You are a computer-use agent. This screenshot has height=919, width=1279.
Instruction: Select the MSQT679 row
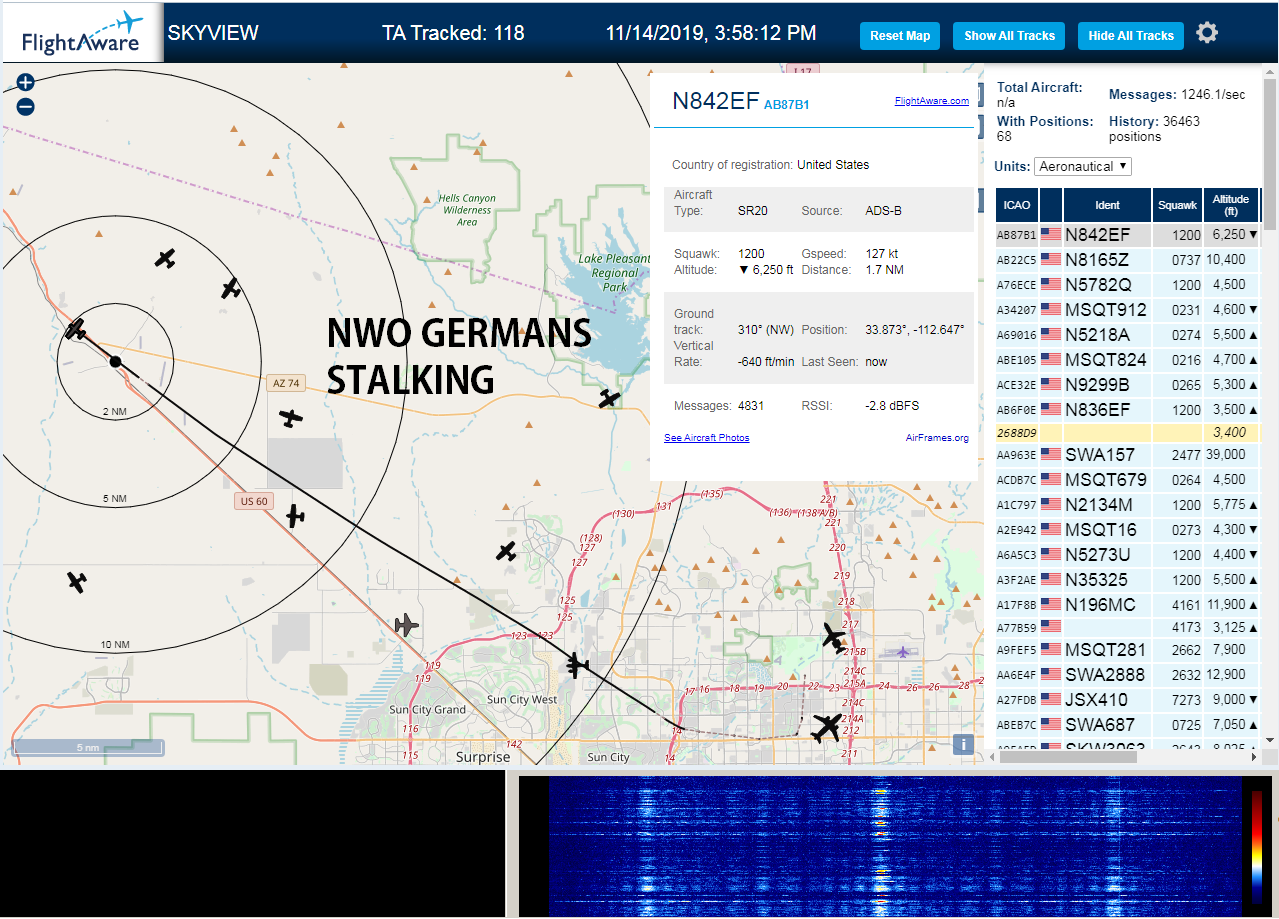point(1127,479)
